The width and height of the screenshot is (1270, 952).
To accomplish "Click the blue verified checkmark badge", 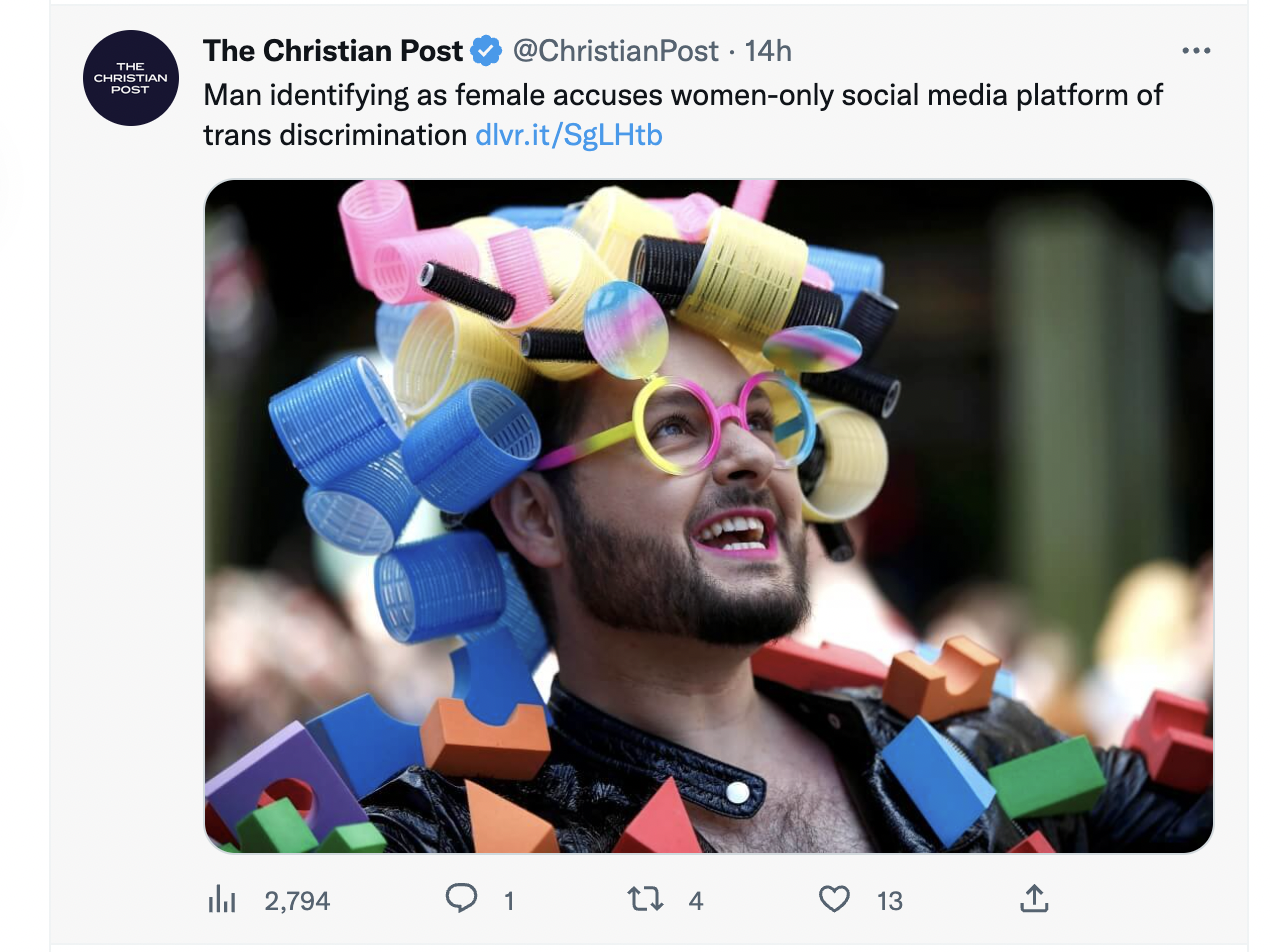I will (x=486, y=50).
